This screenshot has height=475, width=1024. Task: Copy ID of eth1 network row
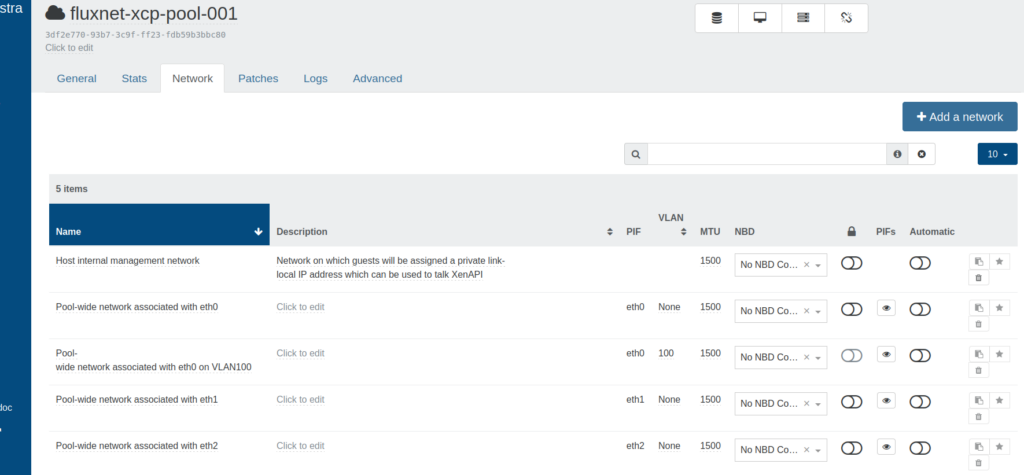coord(978,400)
